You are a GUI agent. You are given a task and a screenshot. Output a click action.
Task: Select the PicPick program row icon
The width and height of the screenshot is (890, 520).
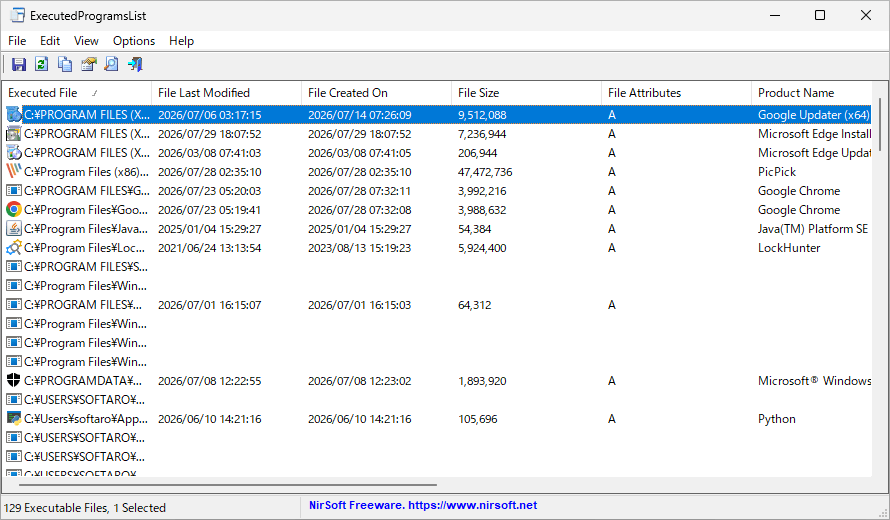tap(14, 171)
